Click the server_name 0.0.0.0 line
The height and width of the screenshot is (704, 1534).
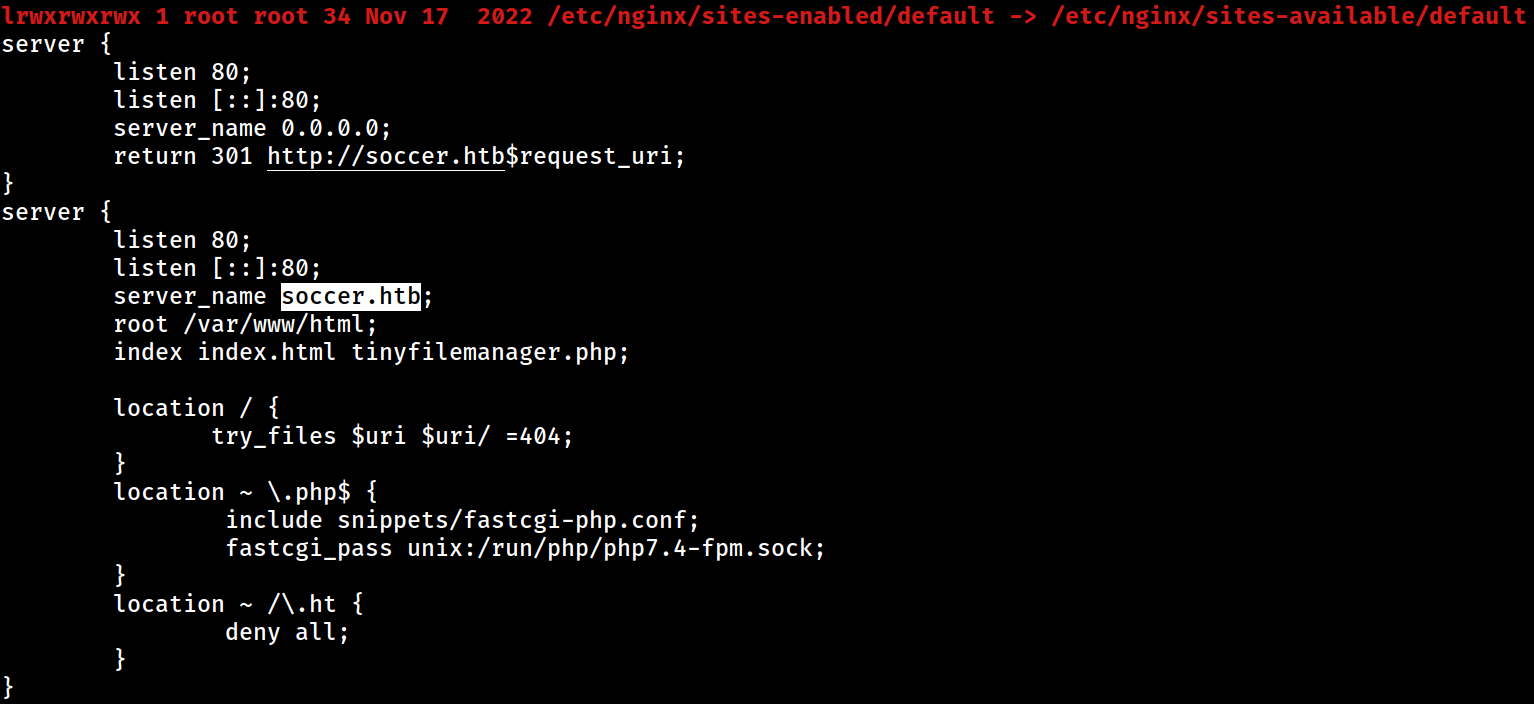point(252,128)
